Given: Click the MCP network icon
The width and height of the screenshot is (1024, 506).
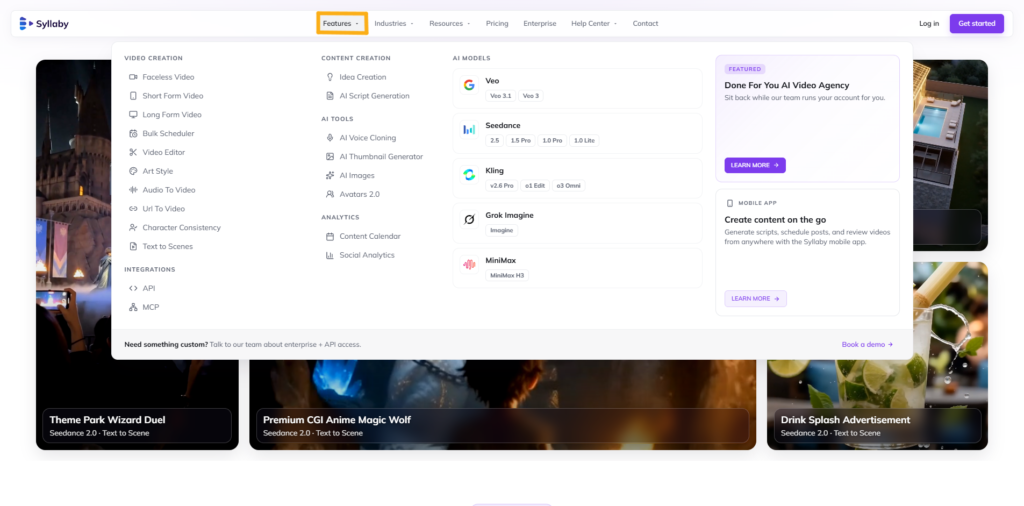Looking at the screenshot, I should pyautogui.click(x=133, y=308).
